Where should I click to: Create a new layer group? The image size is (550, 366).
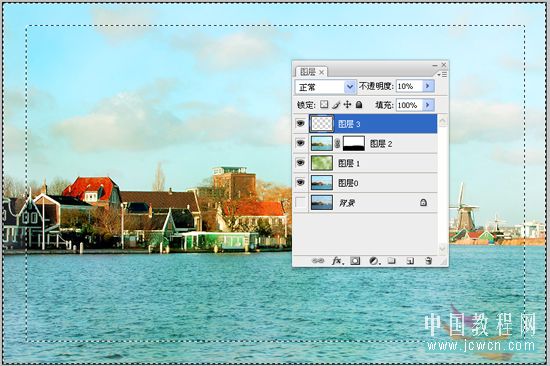coord(392,261)
